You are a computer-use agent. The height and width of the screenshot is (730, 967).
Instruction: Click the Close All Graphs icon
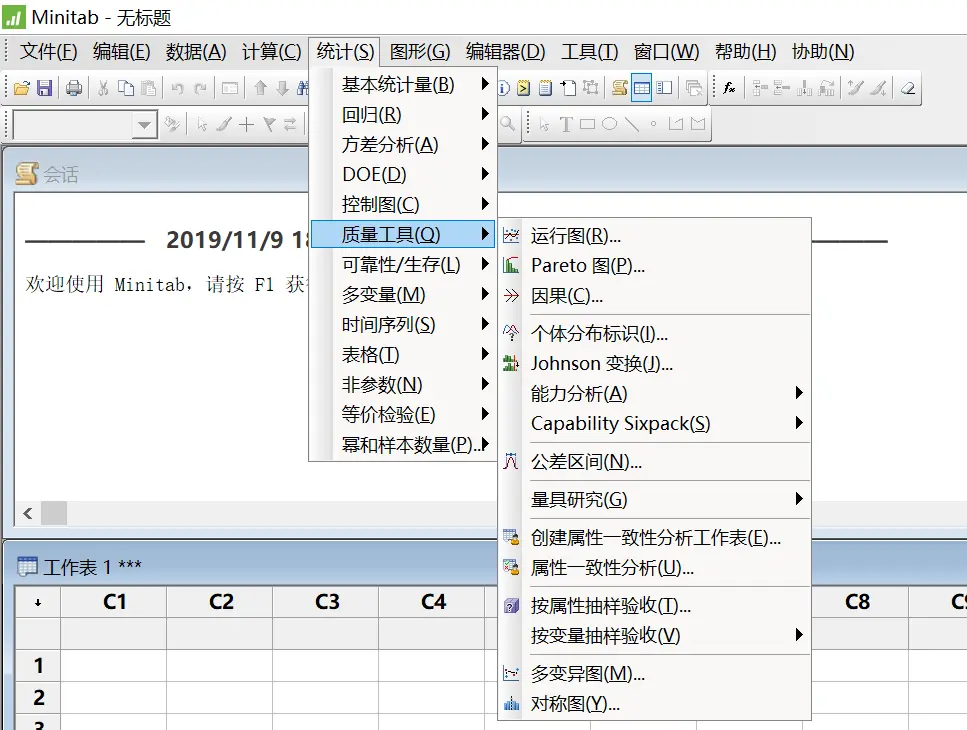click(694, 88)
